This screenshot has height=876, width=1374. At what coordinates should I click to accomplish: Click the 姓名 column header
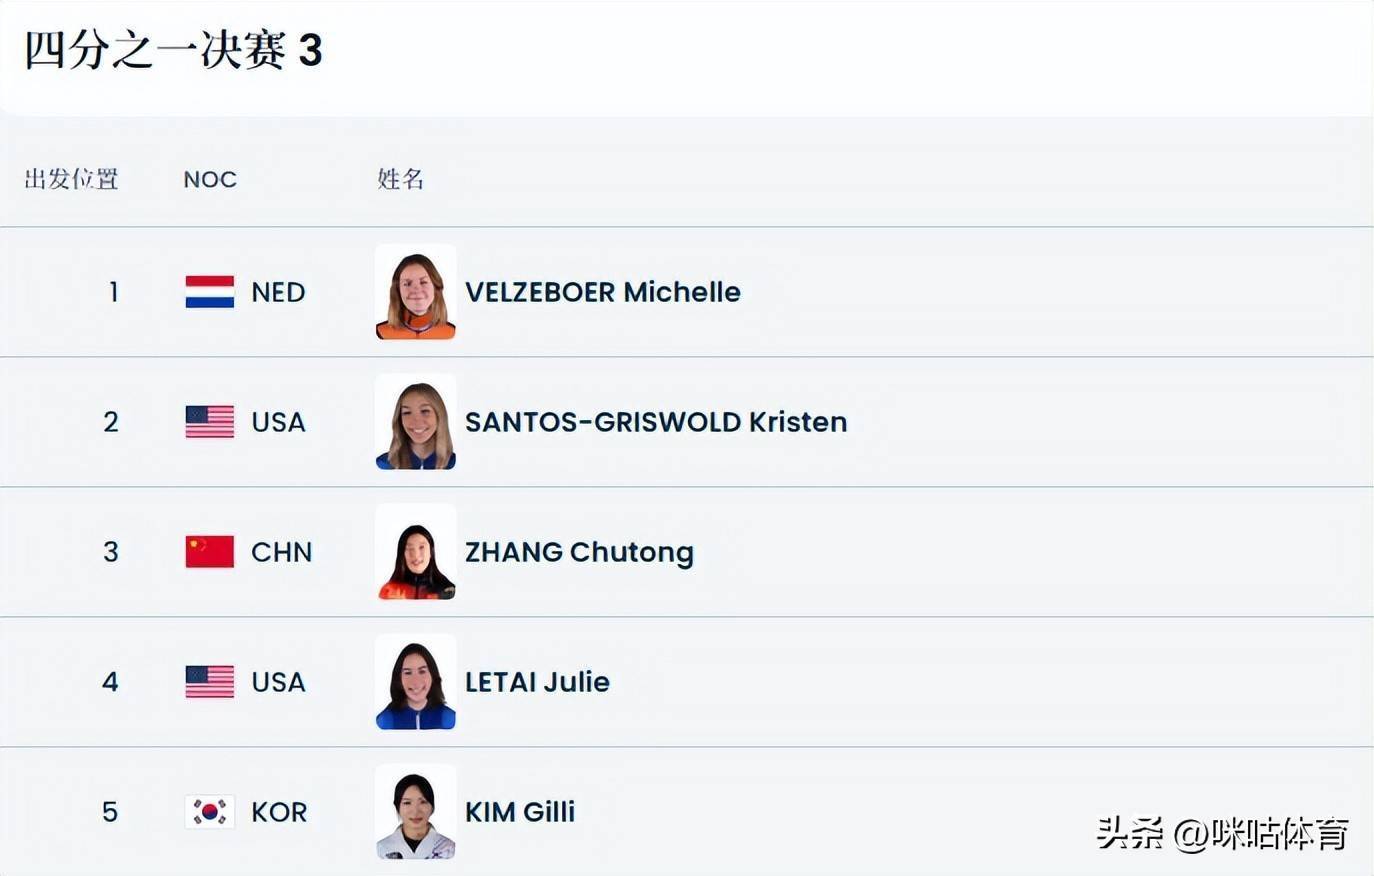point(401,179)
